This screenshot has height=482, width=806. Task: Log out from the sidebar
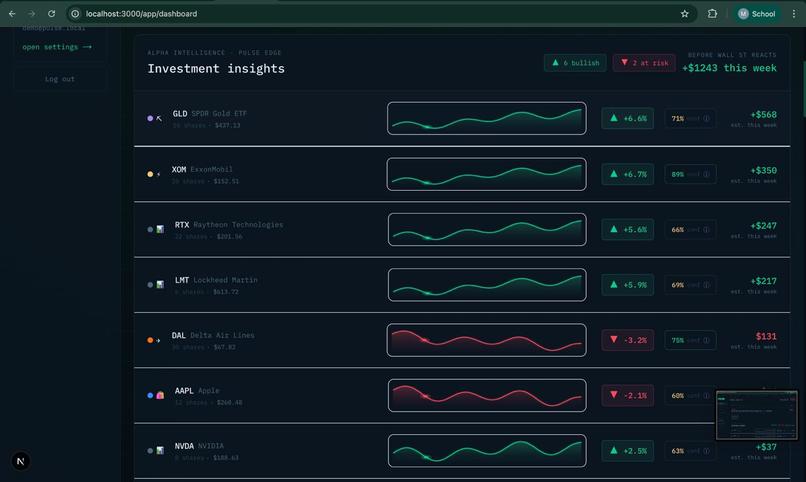click(60, 79)
